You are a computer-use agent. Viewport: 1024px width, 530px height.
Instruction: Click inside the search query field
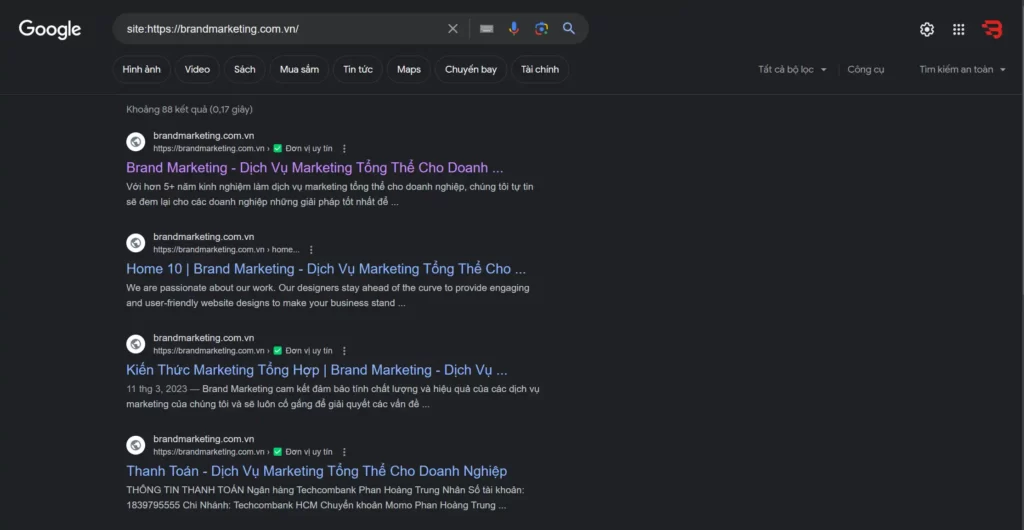(280, 29)
